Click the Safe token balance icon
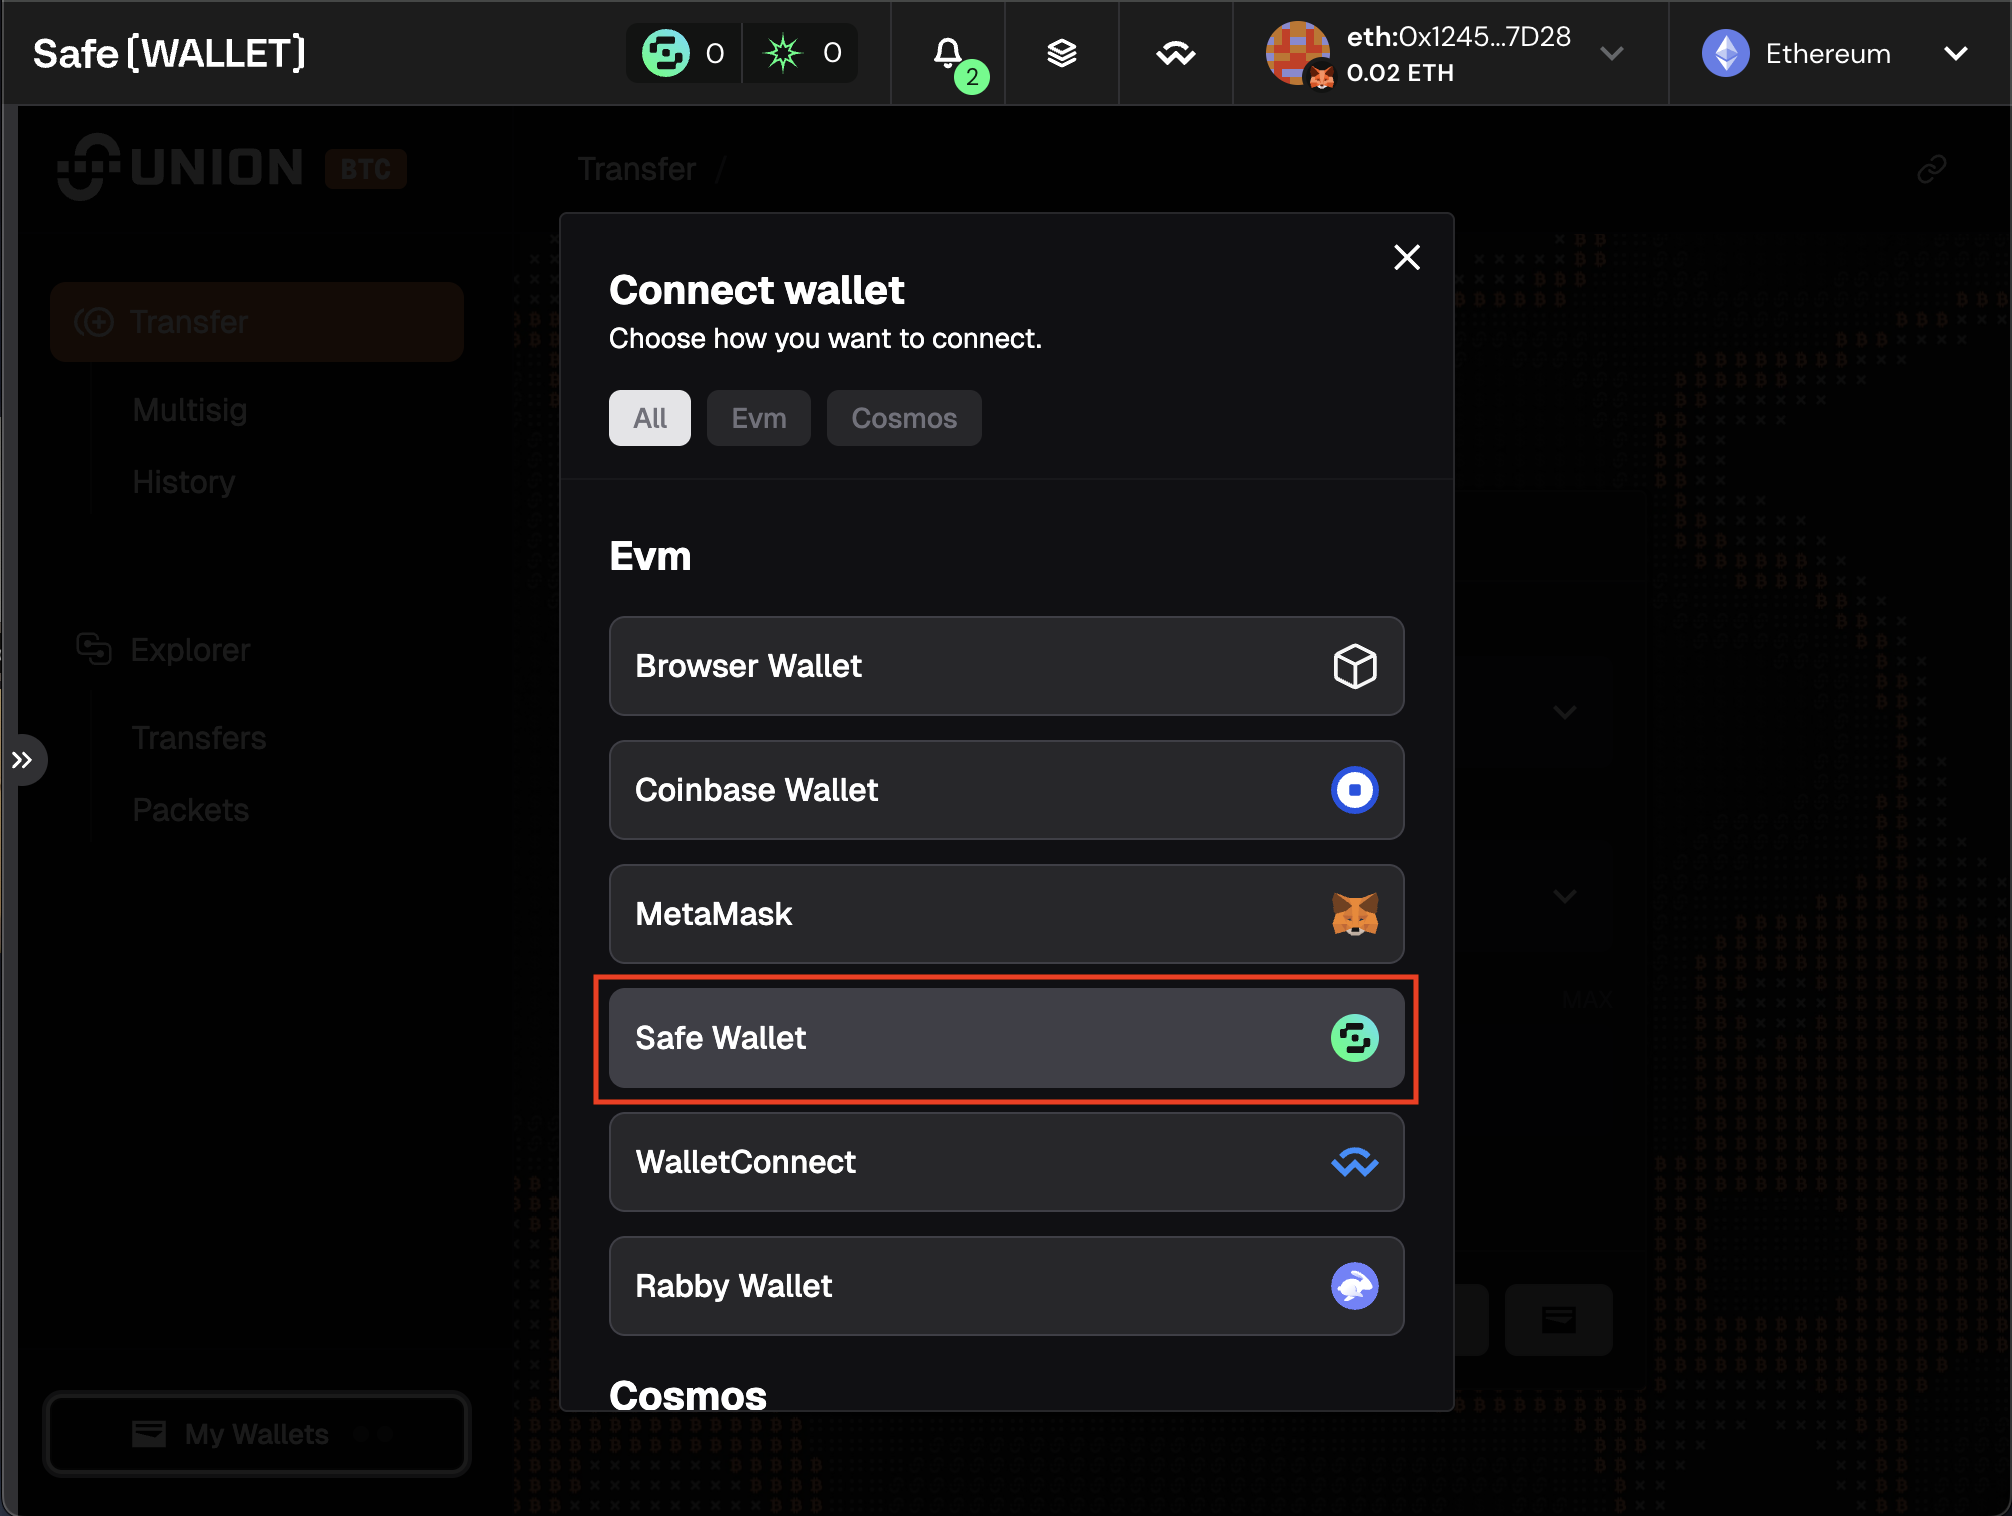Image resolution: width=2012 pixels, height=1516 pixels. click(666, 53)
